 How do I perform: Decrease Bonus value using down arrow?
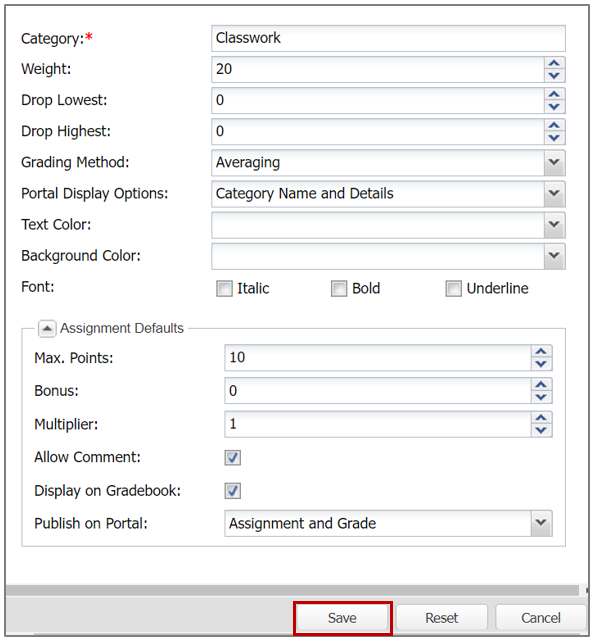tap(541, 397)
